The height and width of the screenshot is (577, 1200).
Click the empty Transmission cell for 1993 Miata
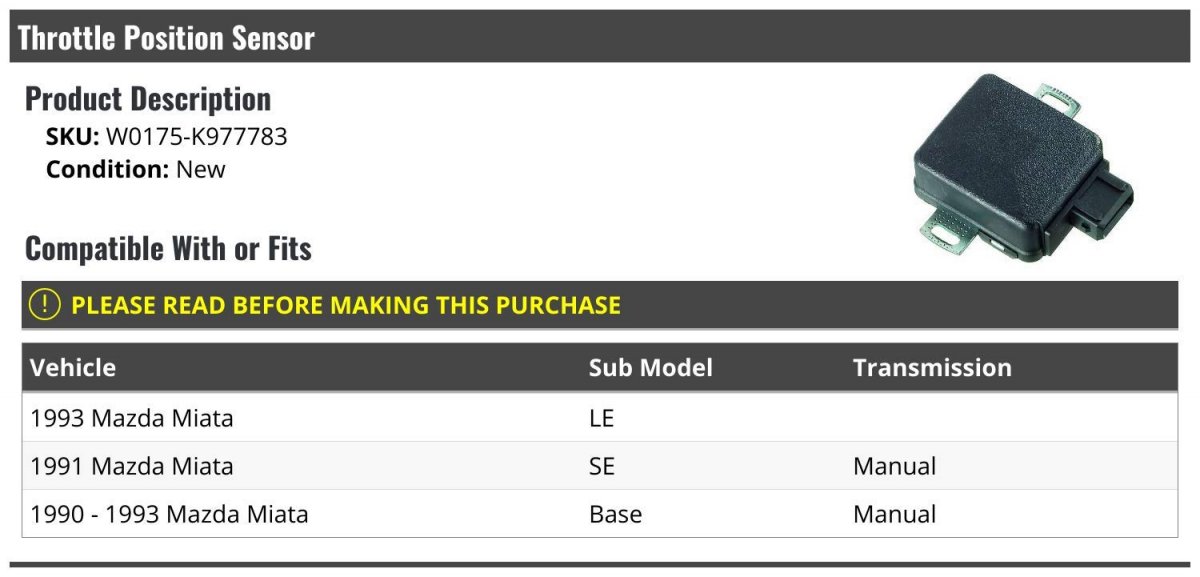coord(1011,417)
